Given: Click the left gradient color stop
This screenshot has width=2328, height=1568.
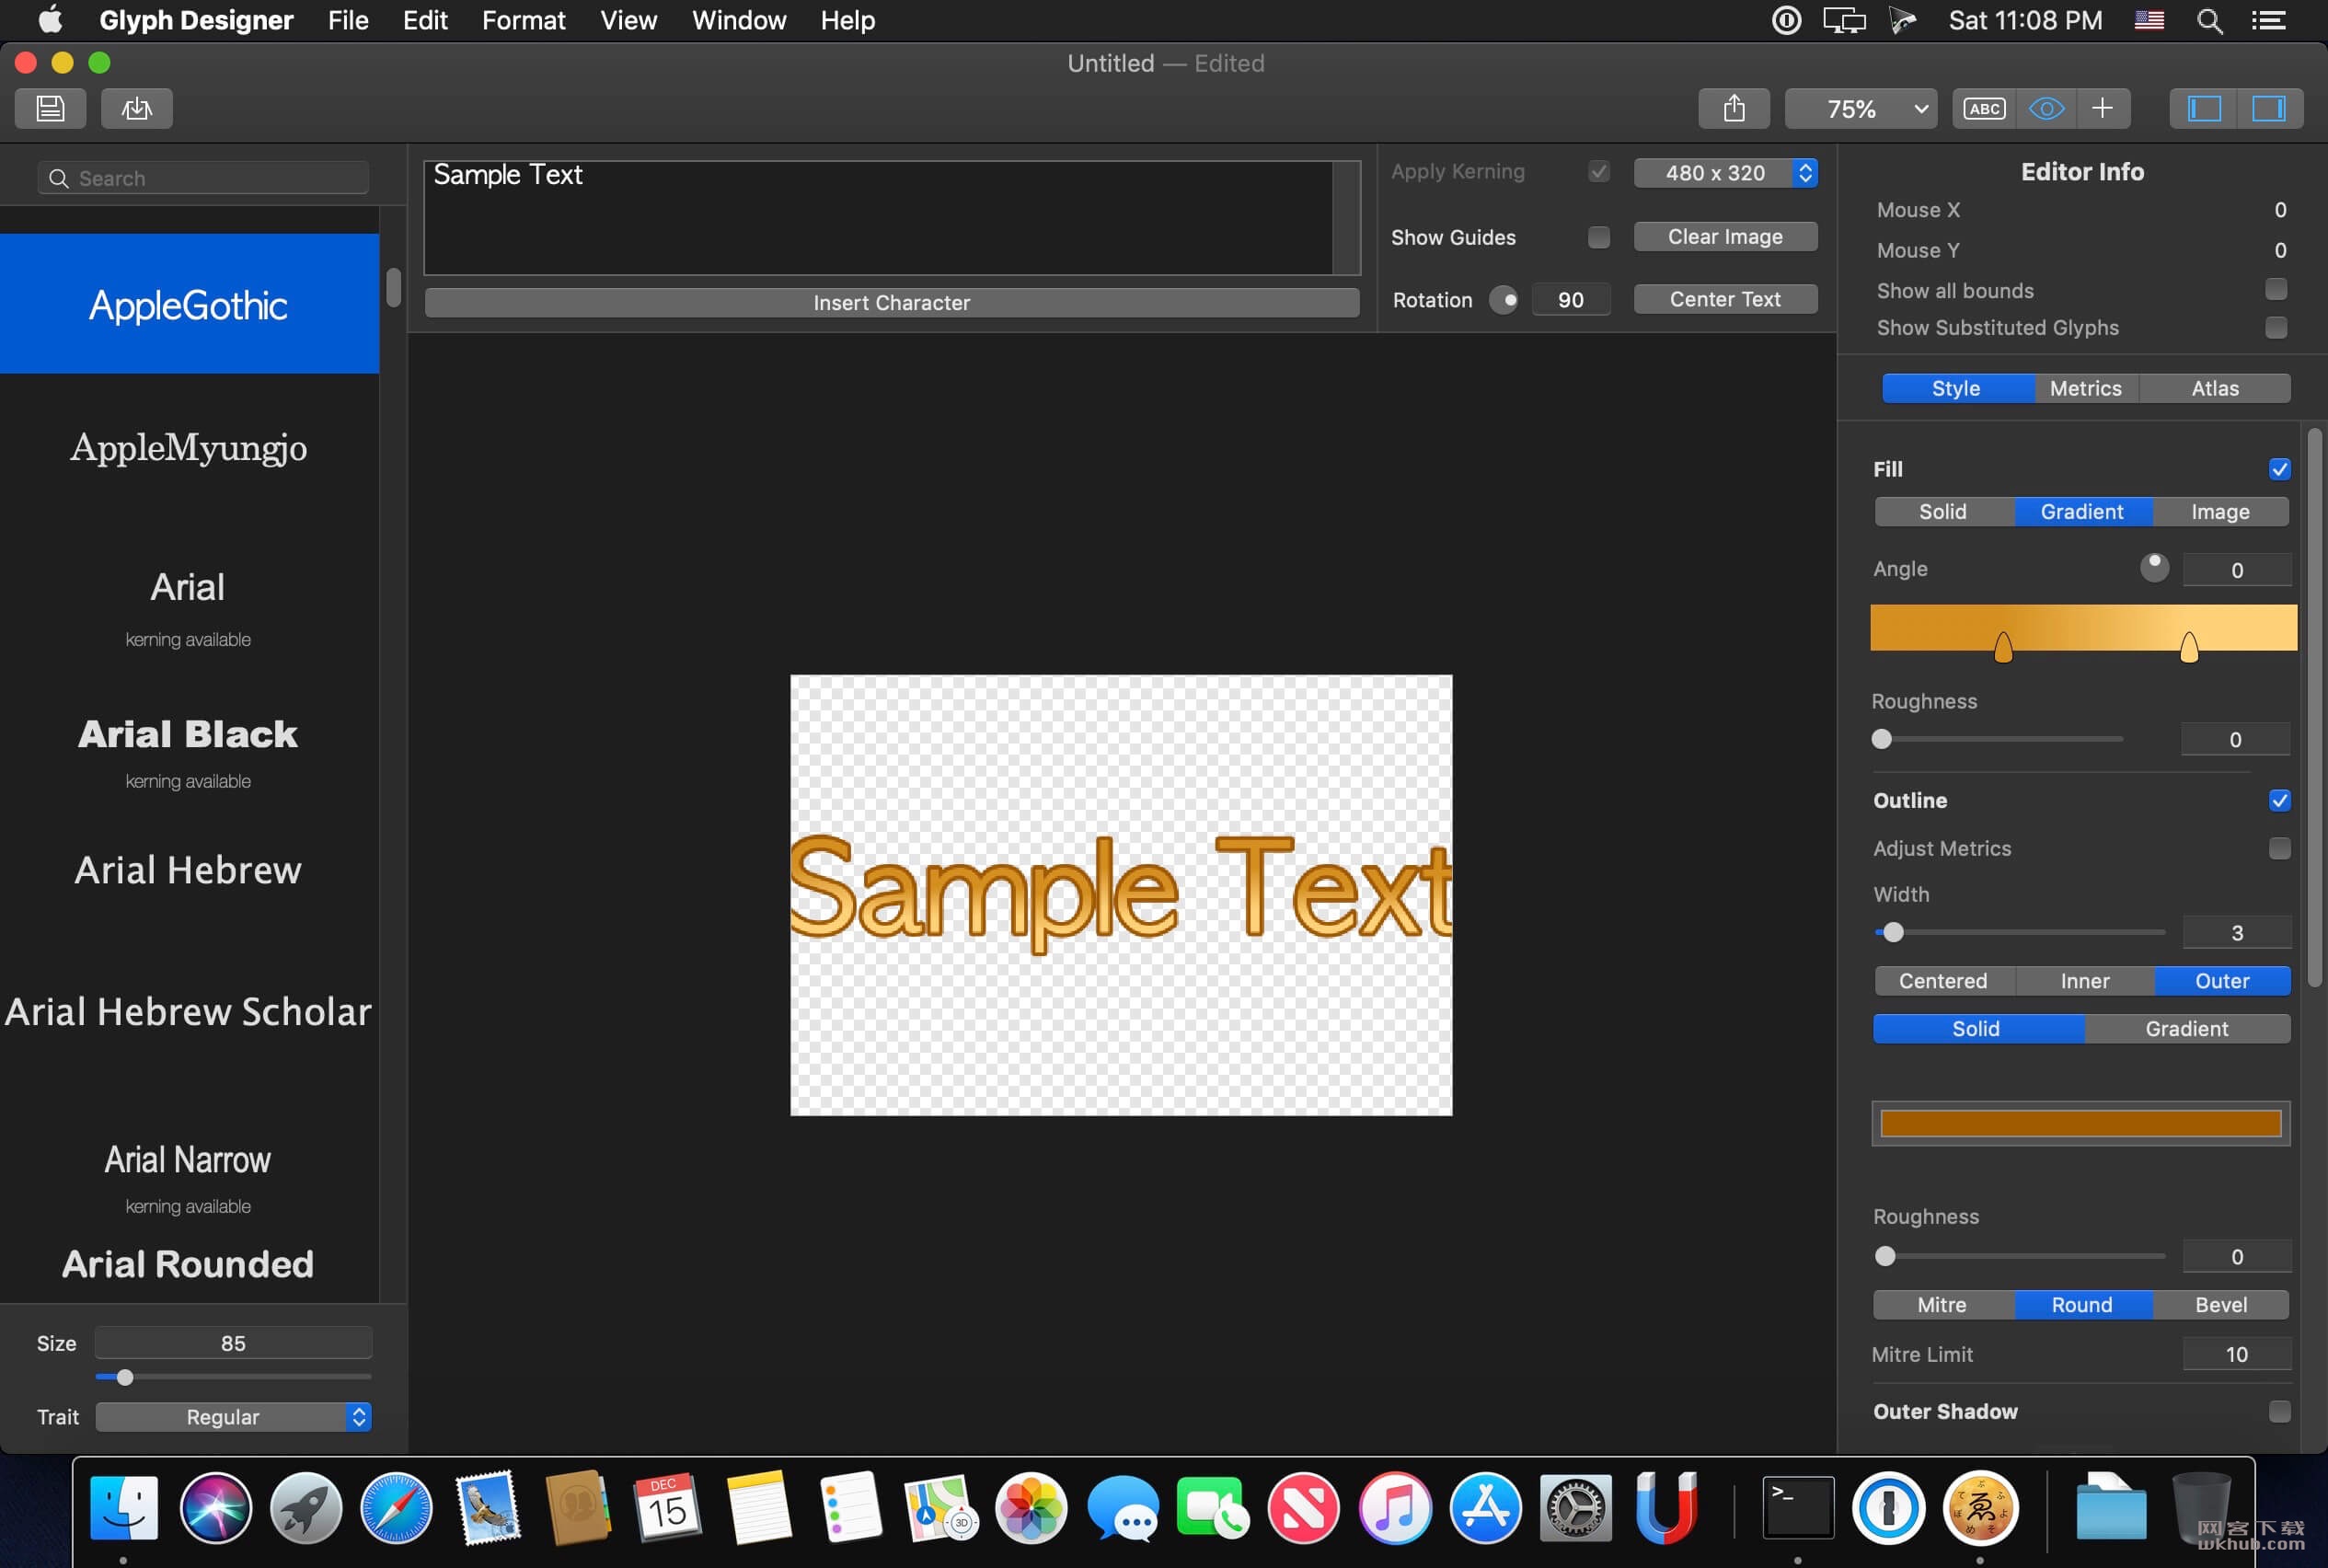Looking at the screenshot, I should (2003, 648).
